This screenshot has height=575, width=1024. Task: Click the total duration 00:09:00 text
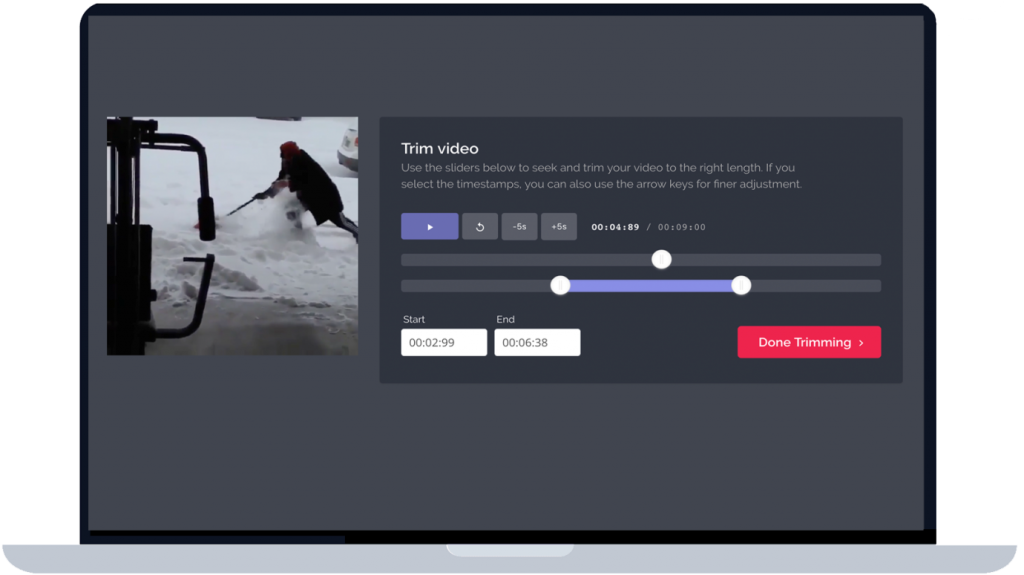682,227
